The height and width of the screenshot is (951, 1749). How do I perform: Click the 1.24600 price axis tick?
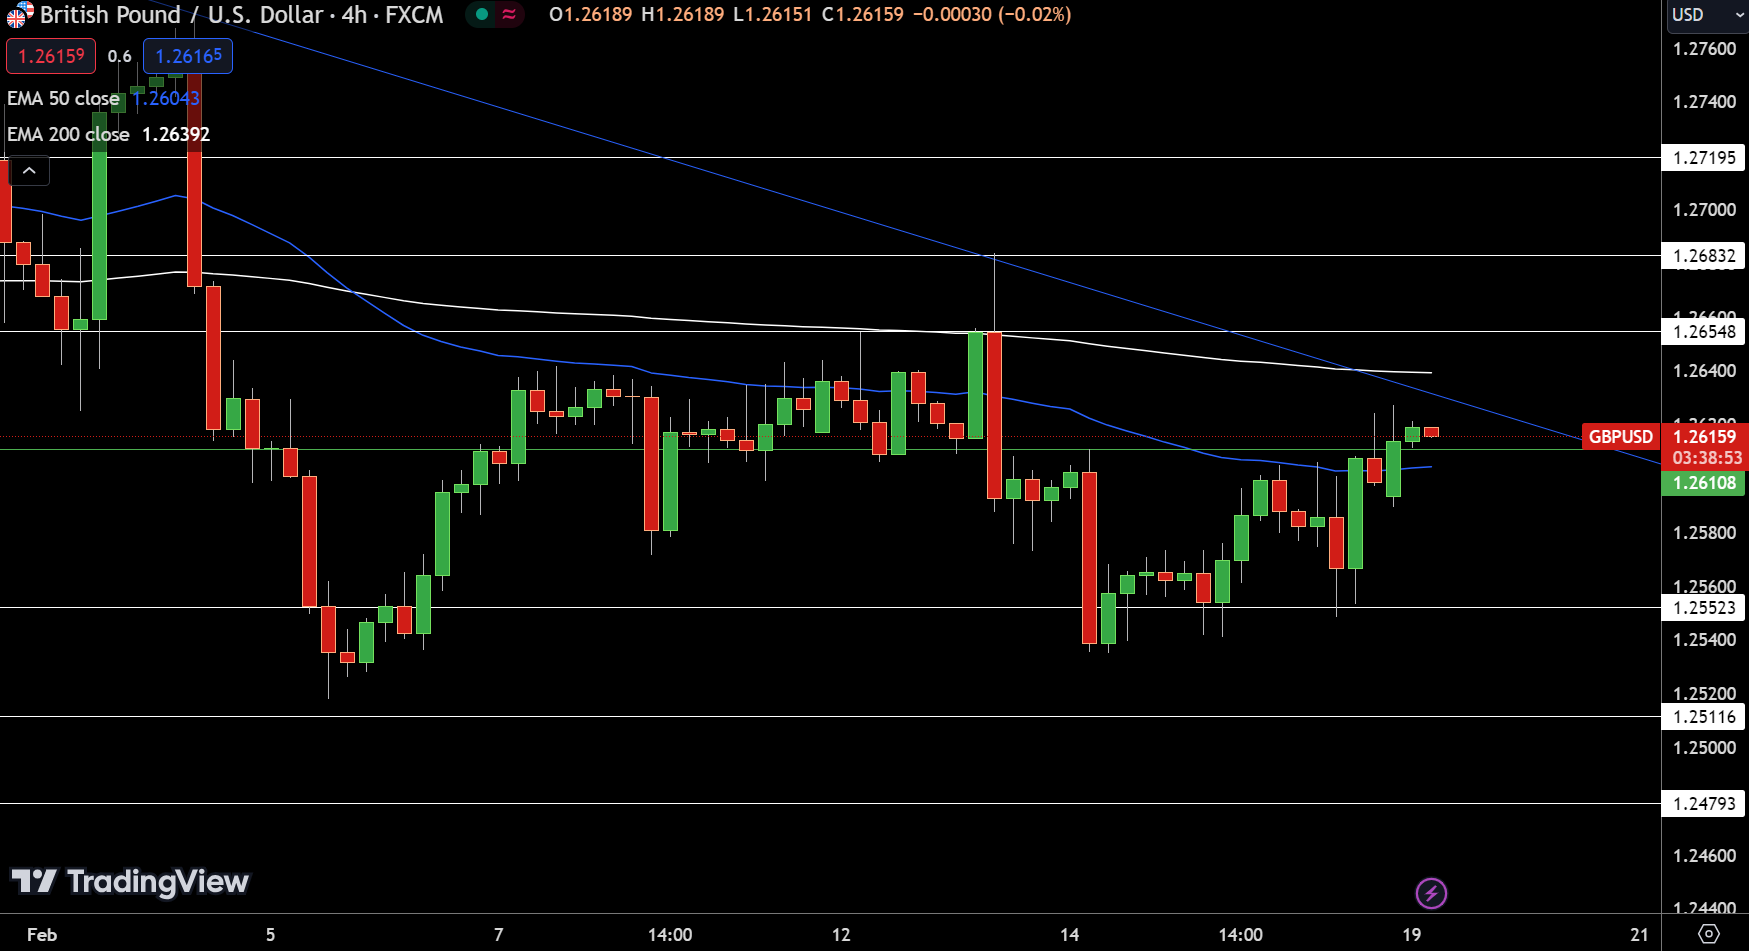click(1704, 856)
